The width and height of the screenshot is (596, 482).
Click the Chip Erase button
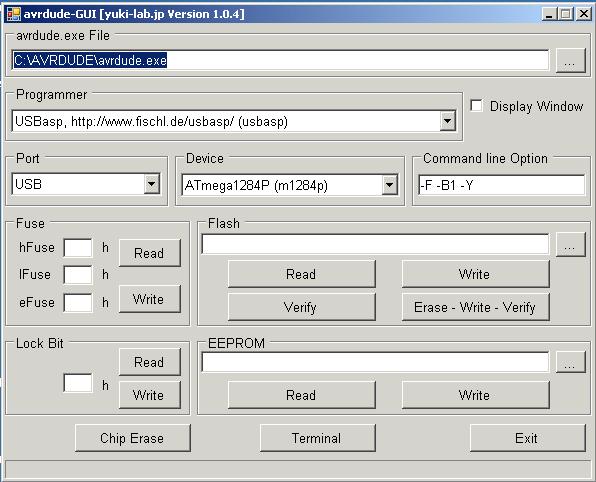[133, 438]
